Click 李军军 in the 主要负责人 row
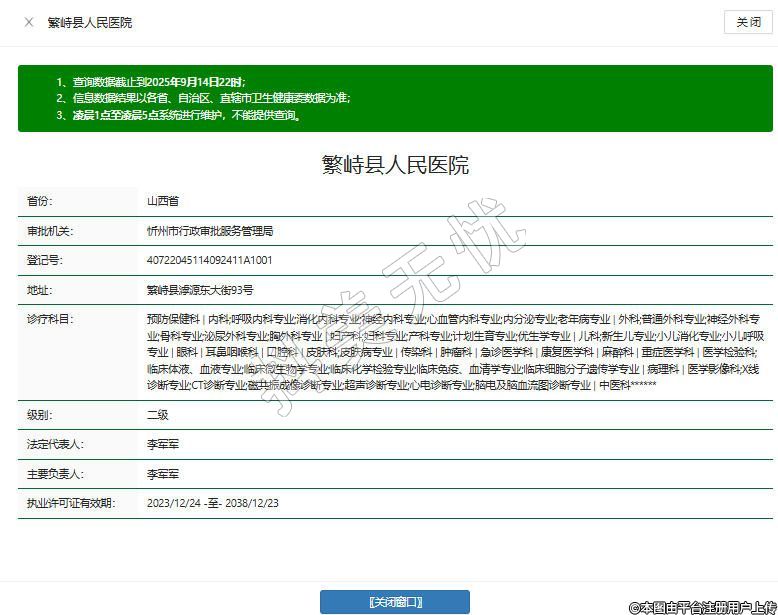The width and height of the screenshot is (778, 615). pyautogui.click(x=163, y=474)
